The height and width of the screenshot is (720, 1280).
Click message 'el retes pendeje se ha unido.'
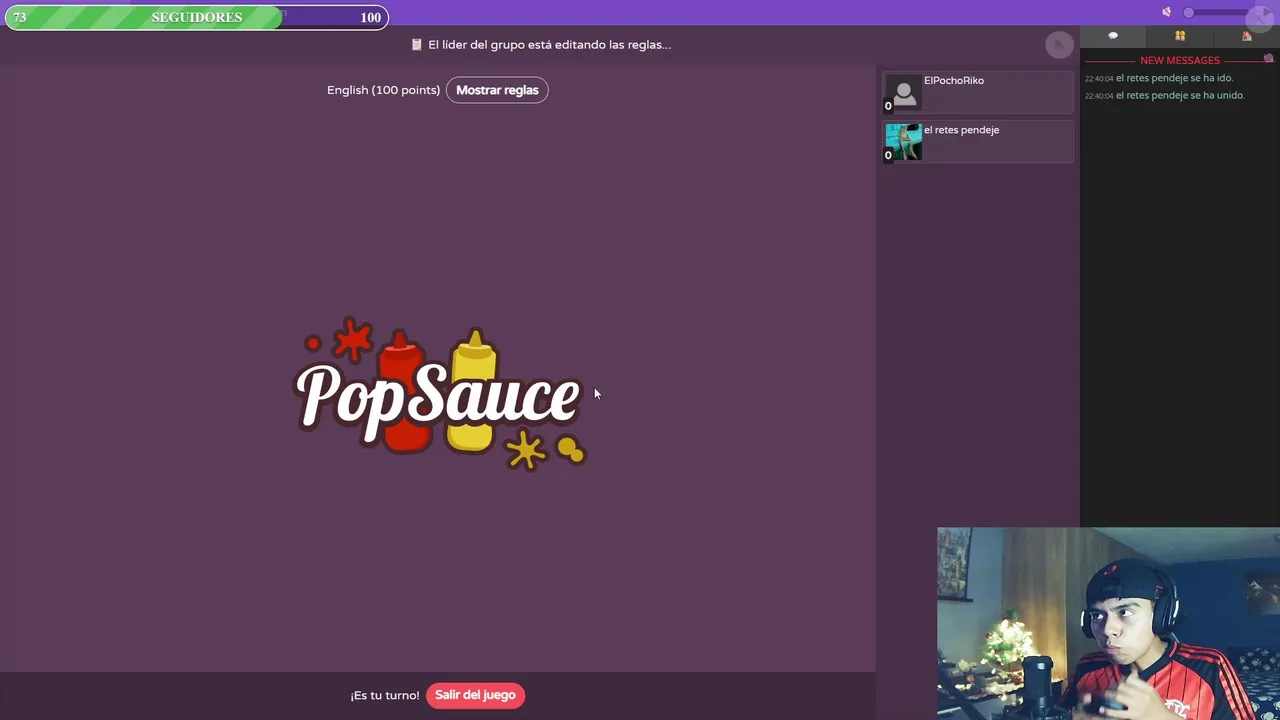(1180, 96)
